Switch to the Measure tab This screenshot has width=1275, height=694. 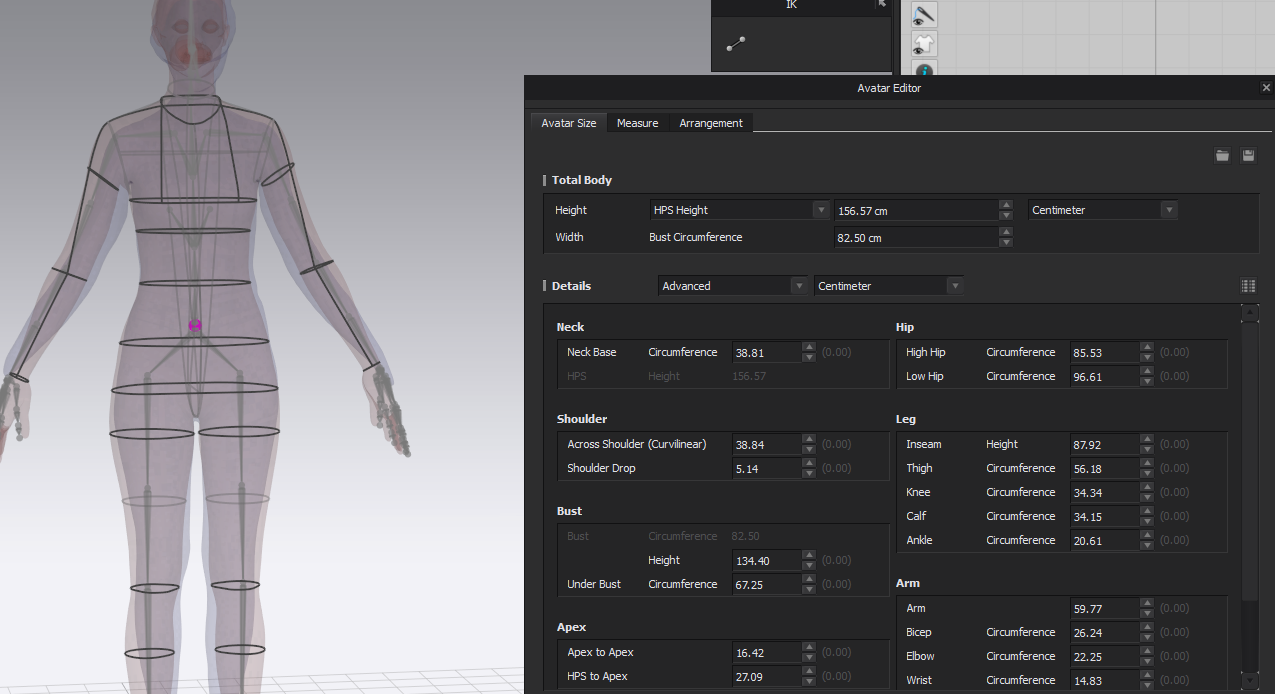637,123
